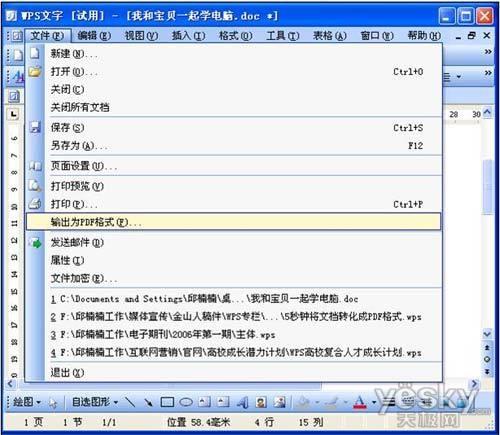Open the 格式 menu

pos(236,35)
